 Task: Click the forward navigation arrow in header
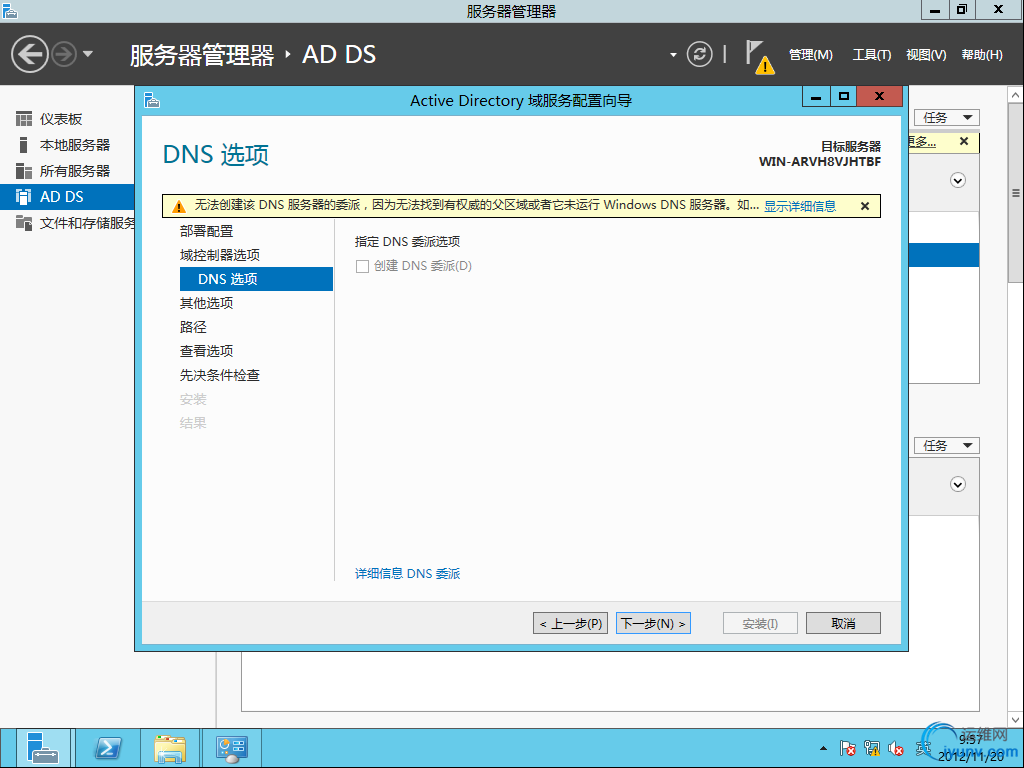pyautogui.click(x=64, y=54)
